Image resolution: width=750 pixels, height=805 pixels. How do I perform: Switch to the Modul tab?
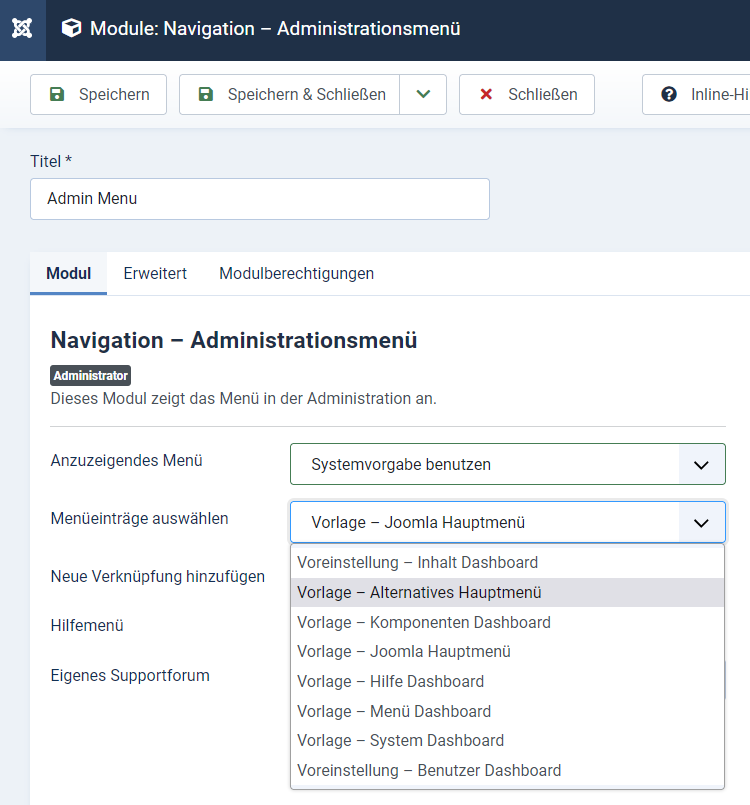69,273
